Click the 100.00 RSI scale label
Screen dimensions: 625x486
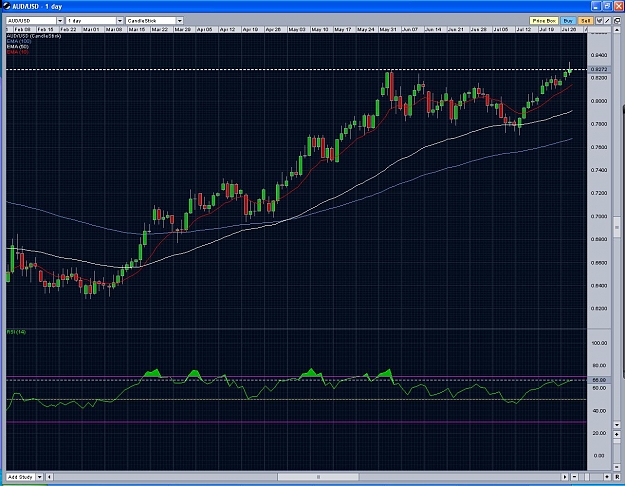click(x=599, y=343)
